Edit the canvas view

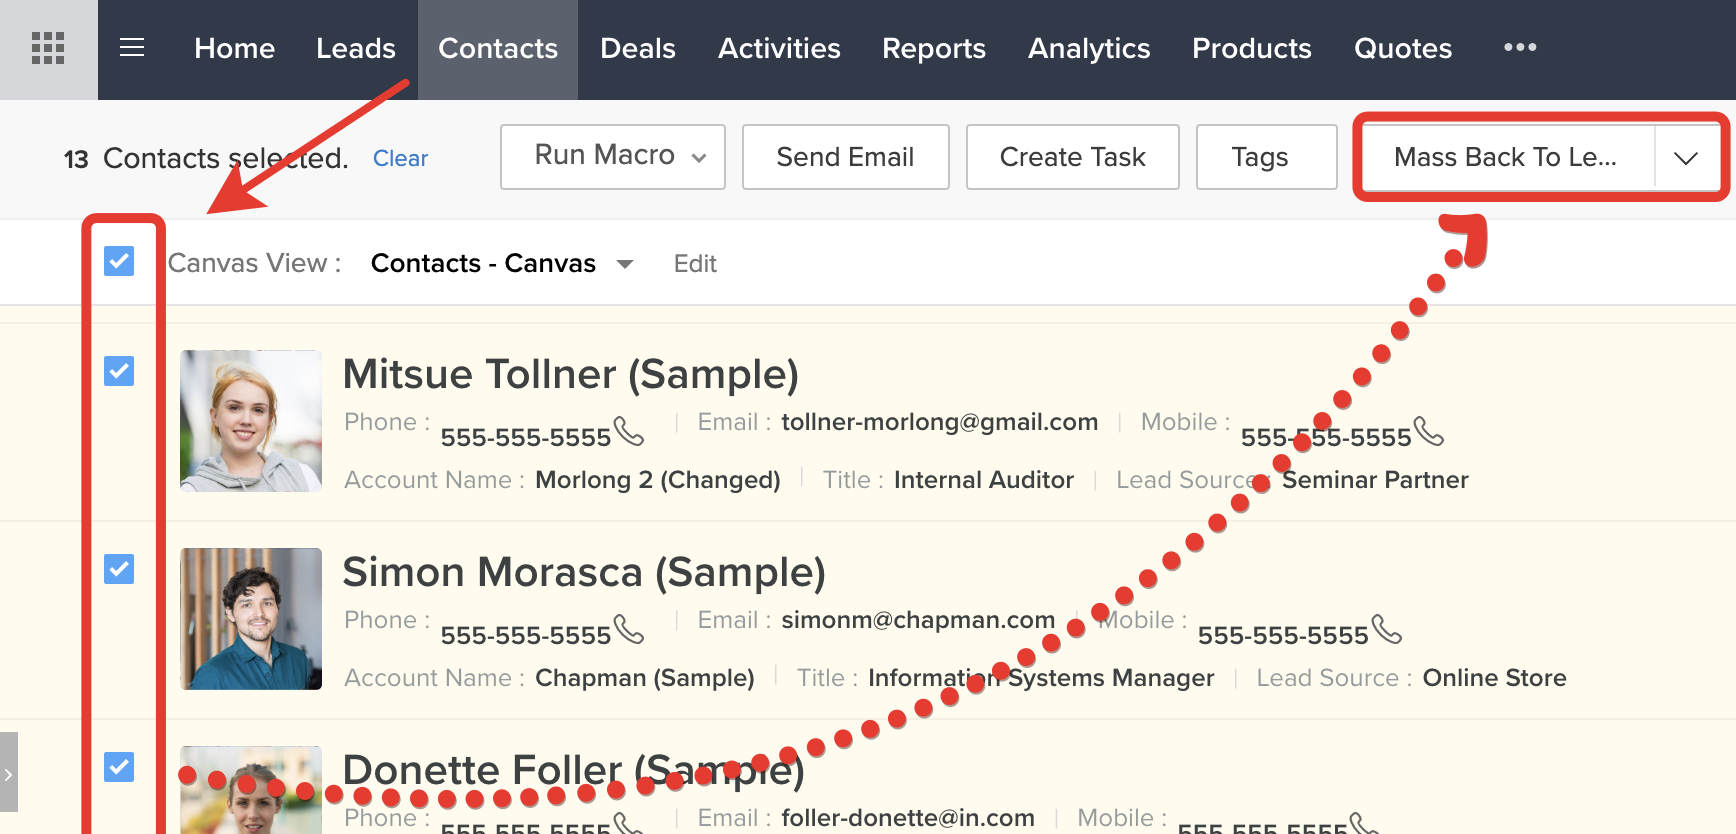tap(695, 264)
